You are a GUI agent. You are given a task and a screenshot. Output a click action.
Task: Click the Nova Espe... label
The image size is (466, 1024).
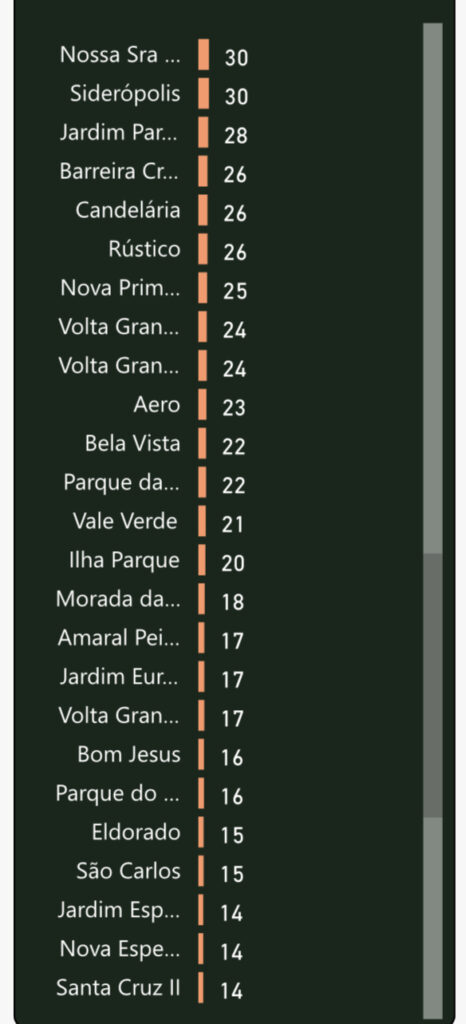[119, 949]
